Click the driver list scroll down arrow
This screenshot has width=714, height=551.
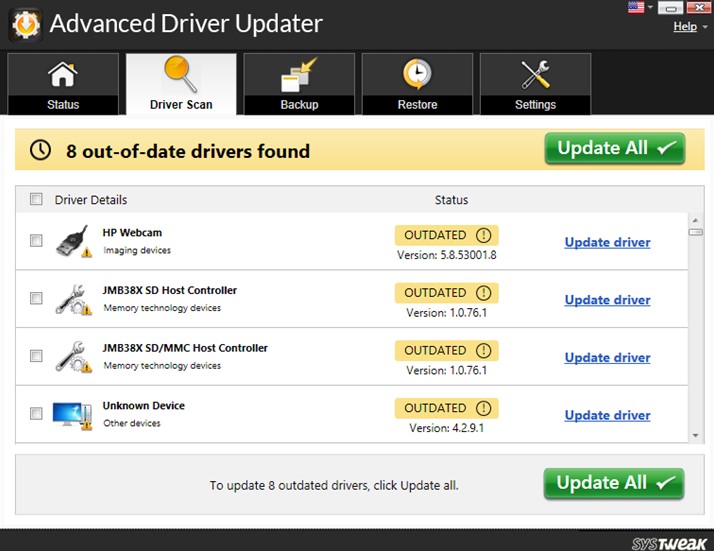click(695, 435)
